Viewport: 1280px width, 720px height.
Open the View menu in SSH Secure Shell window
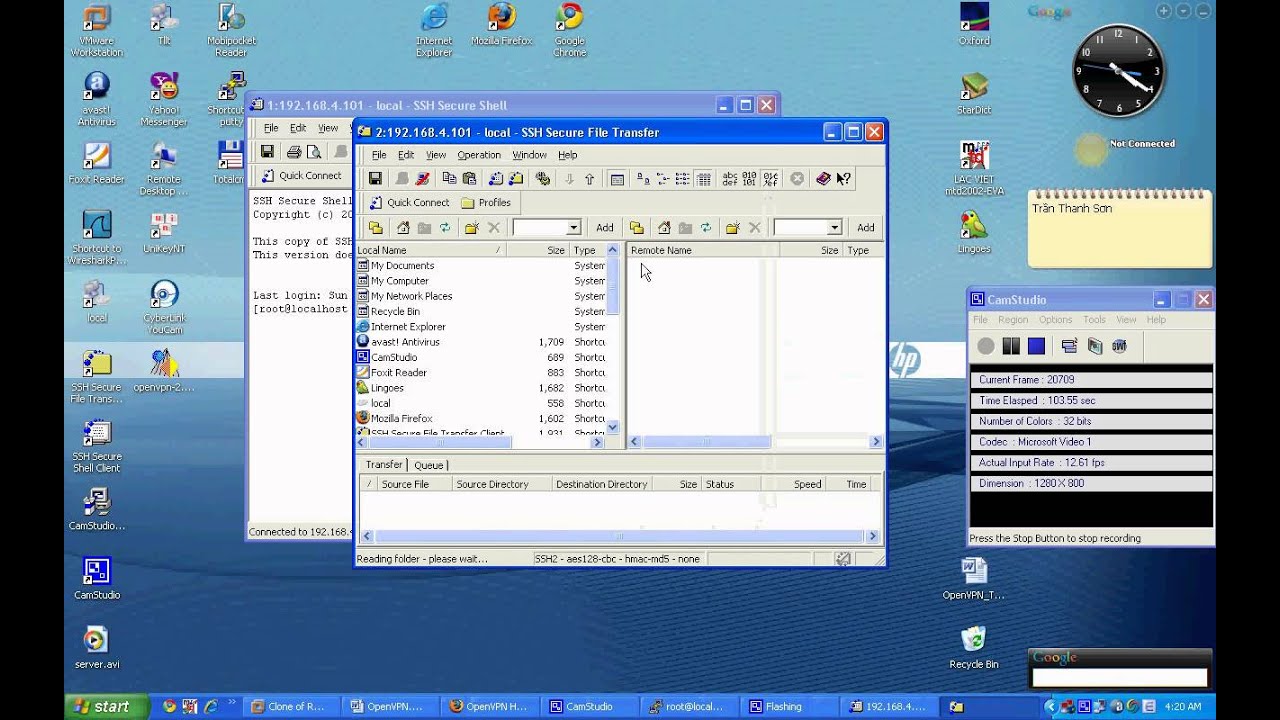point(328,128)
